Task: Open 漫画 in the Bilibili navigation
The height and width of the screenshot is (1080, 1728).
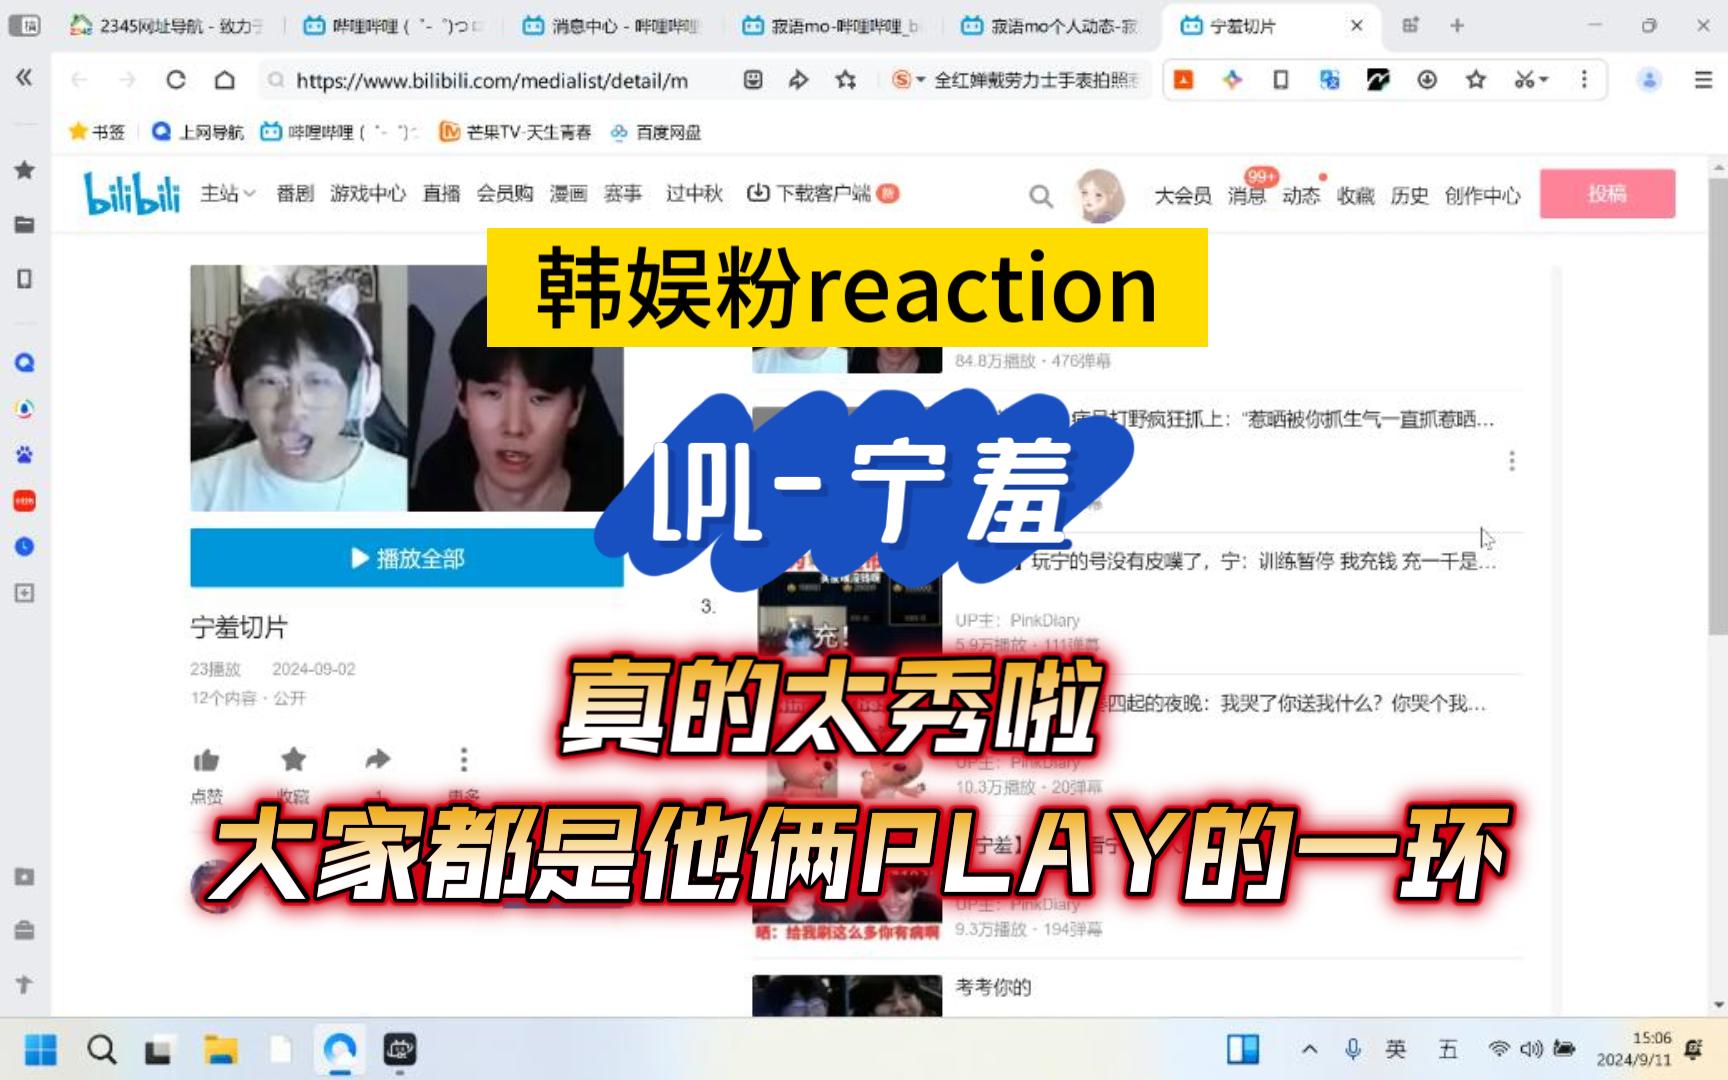Action: click(x=568, y=193)
